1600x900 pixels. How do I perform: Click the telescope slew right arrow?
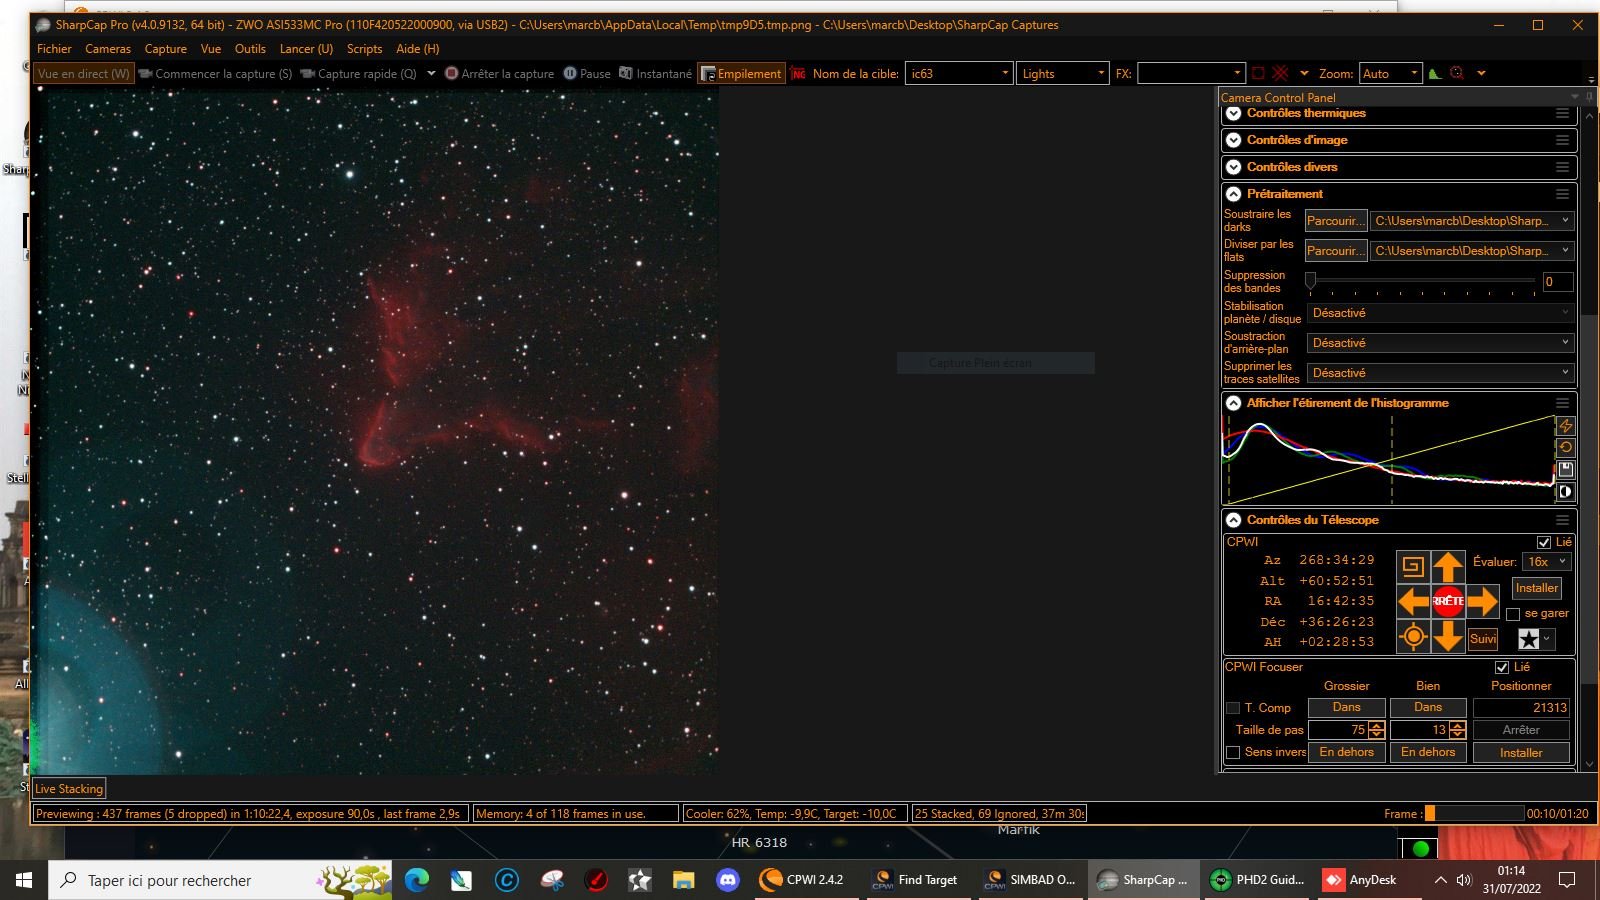click(x=1483, y=601)
